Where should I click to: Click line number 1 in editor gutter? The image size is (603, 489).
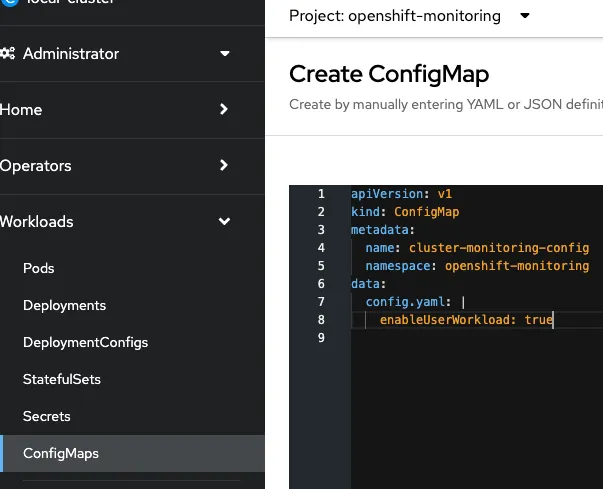[321, 194]
